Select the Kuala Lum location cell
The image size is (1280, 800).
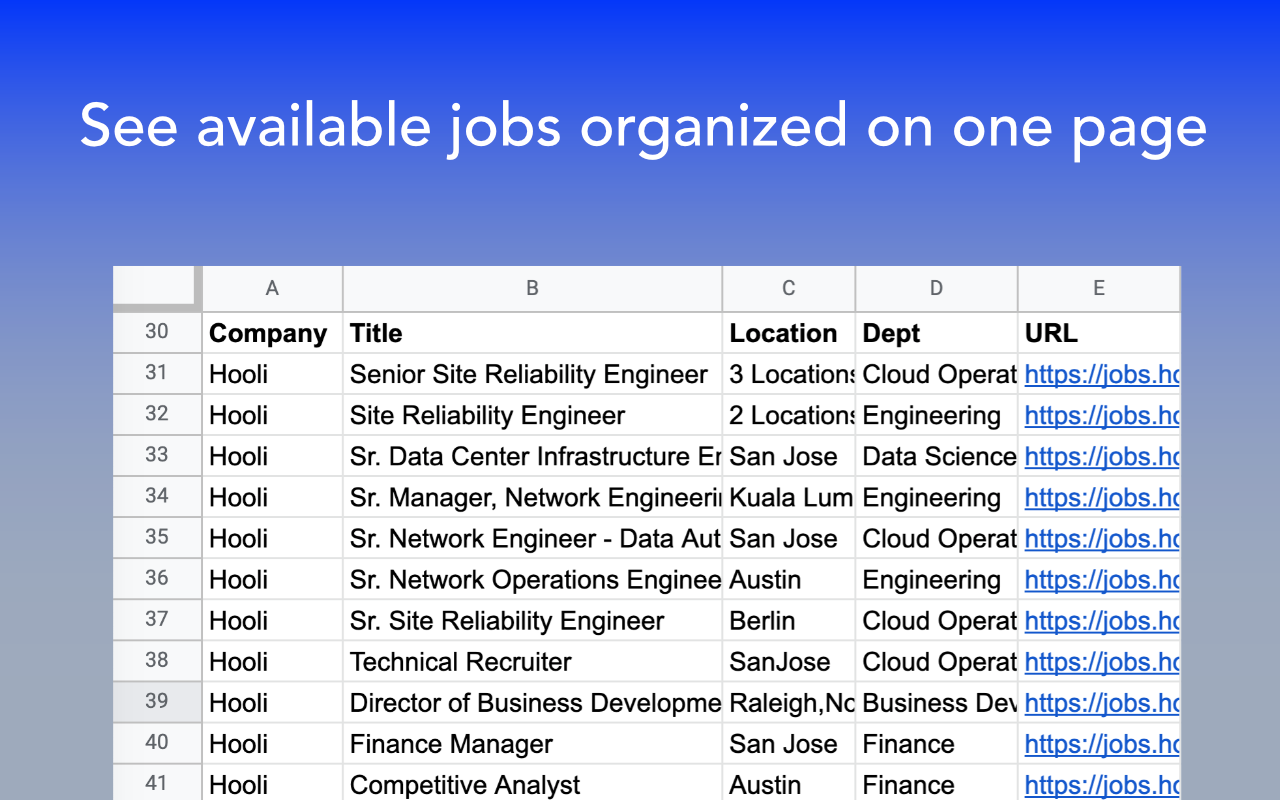click(789, 497)
